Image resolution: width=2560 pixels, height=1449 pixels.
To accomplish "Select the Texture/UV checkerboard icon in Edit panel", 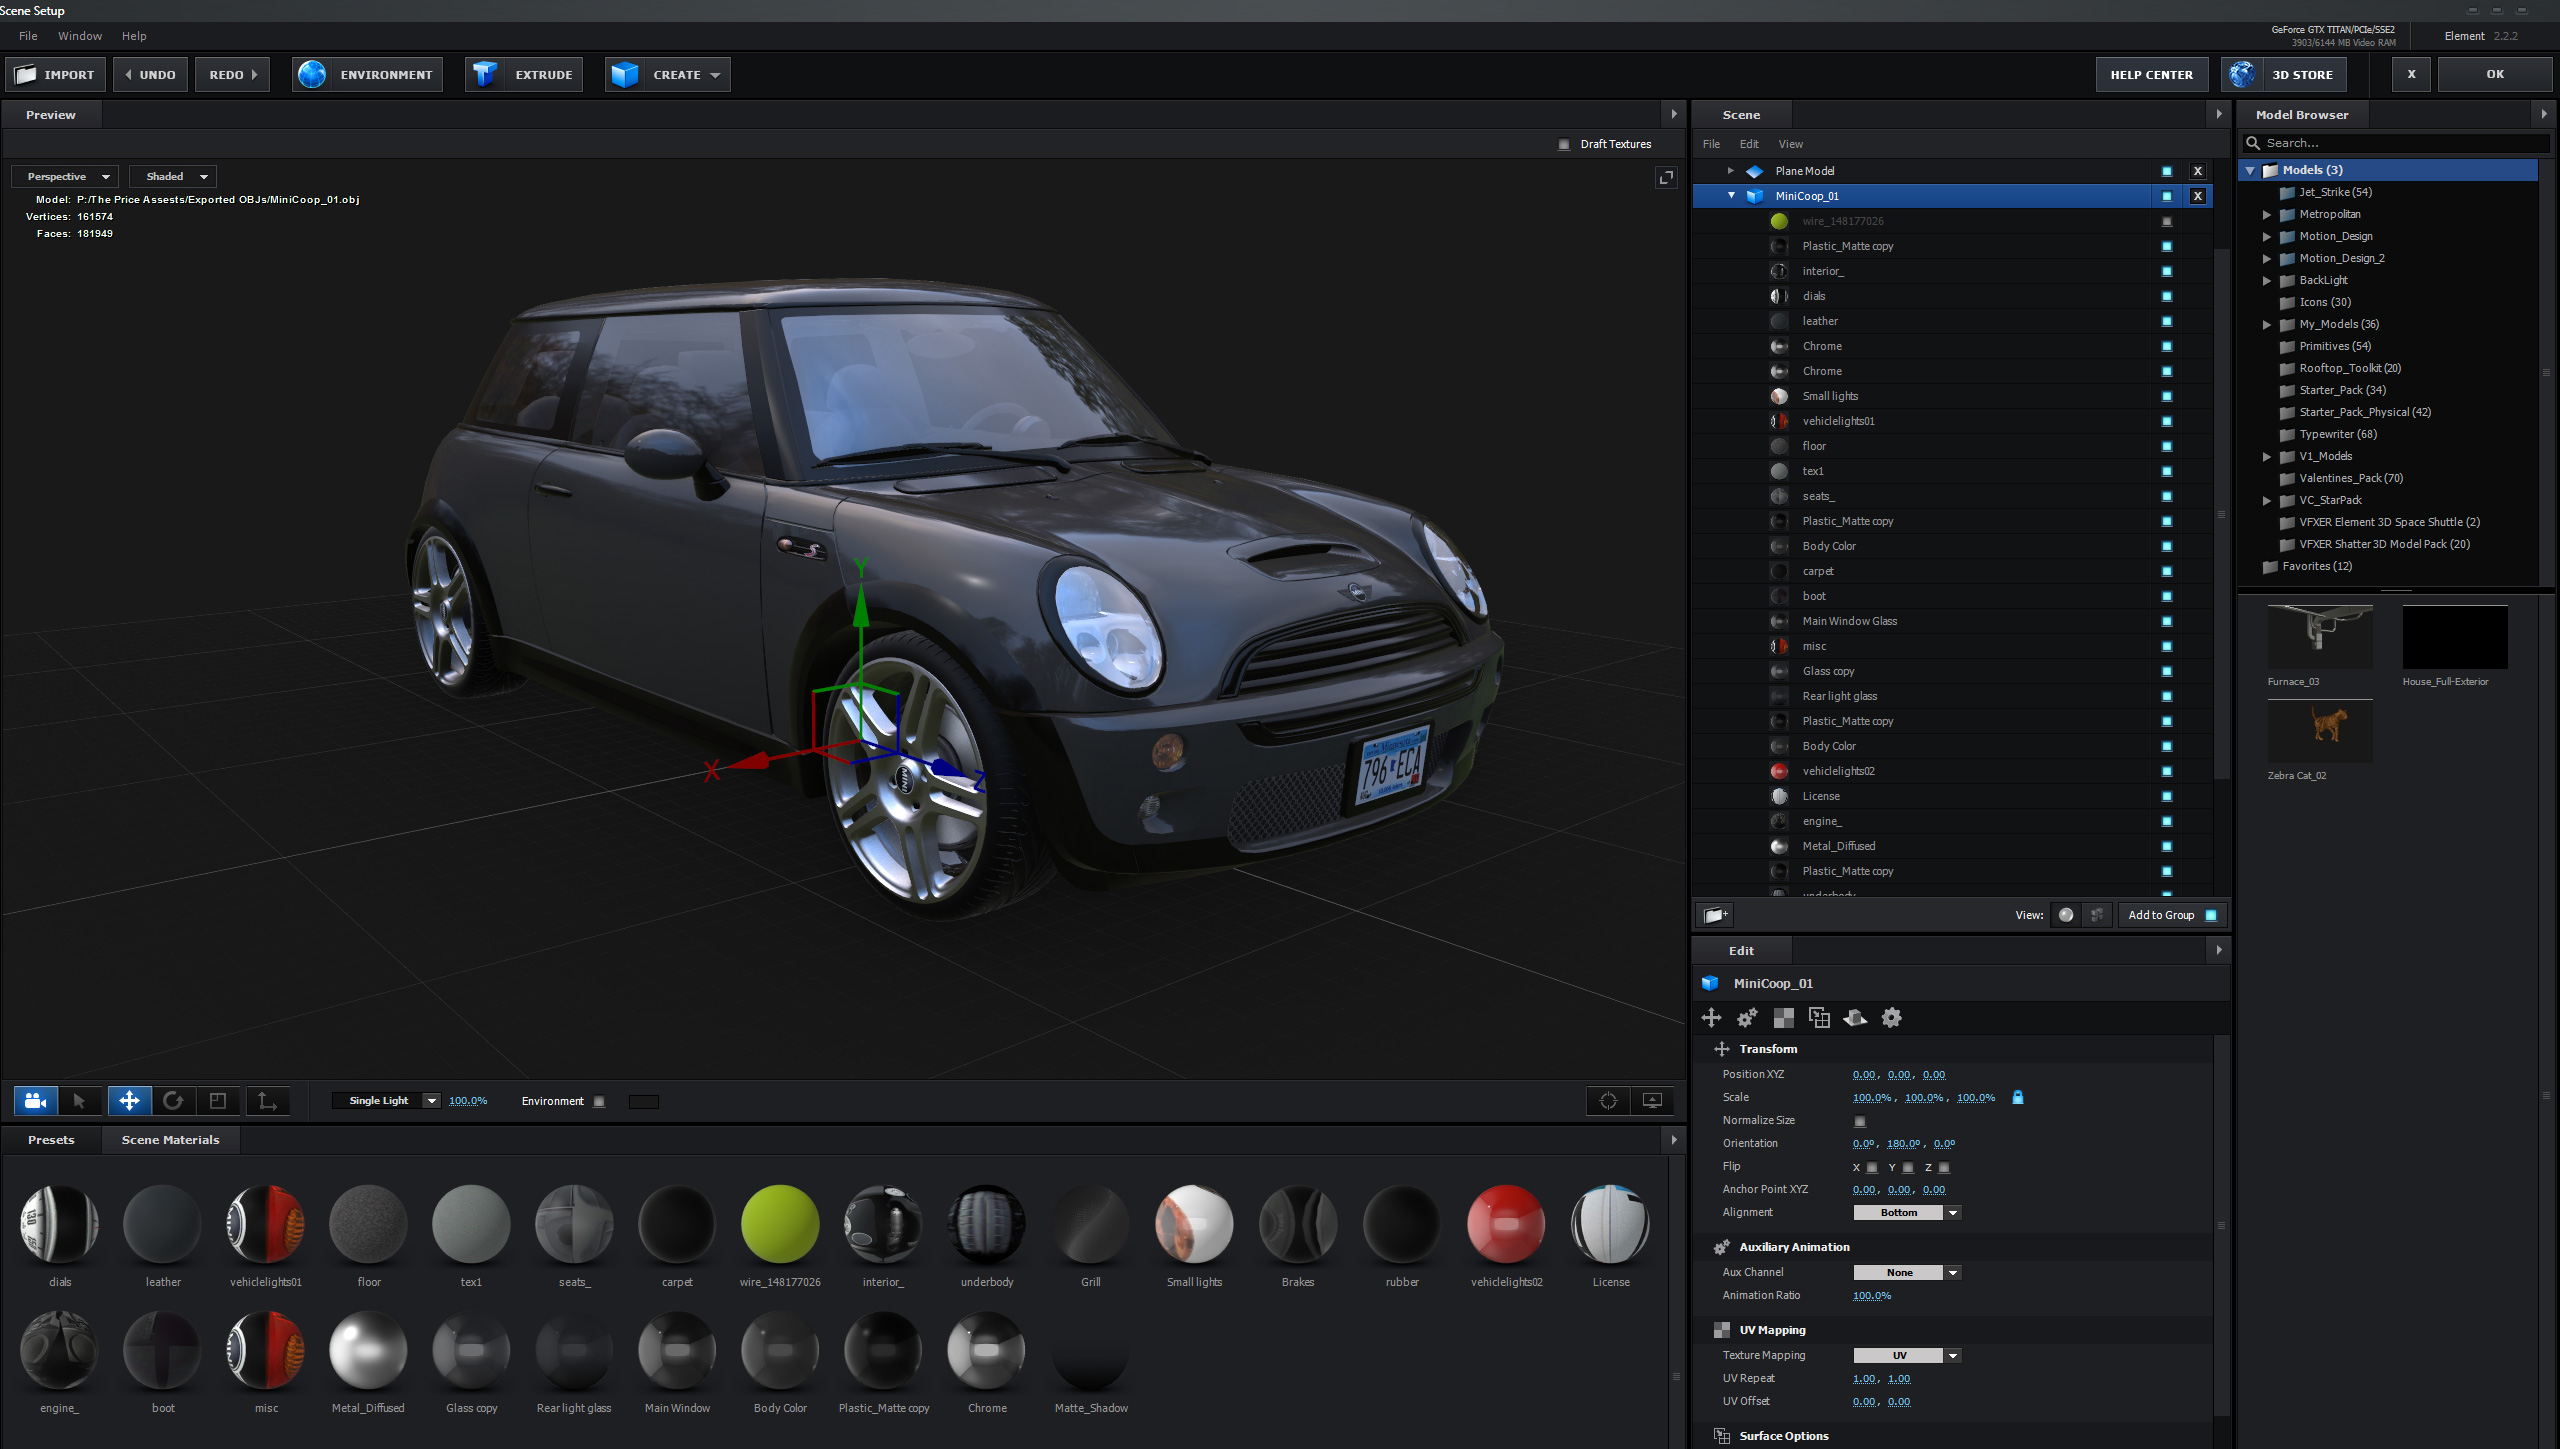I will click(x=1783, y=1017).
